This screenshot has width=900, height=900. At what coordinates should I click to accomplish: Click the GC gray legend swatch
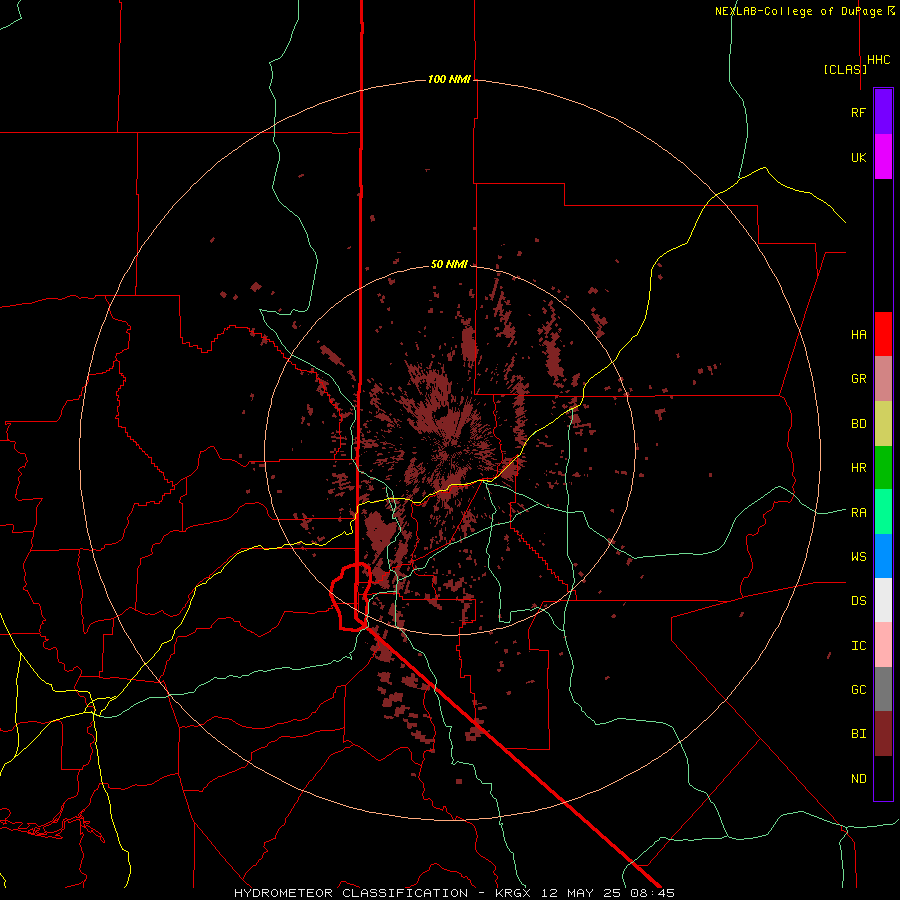pyautogui.click(x=883, y=689)
